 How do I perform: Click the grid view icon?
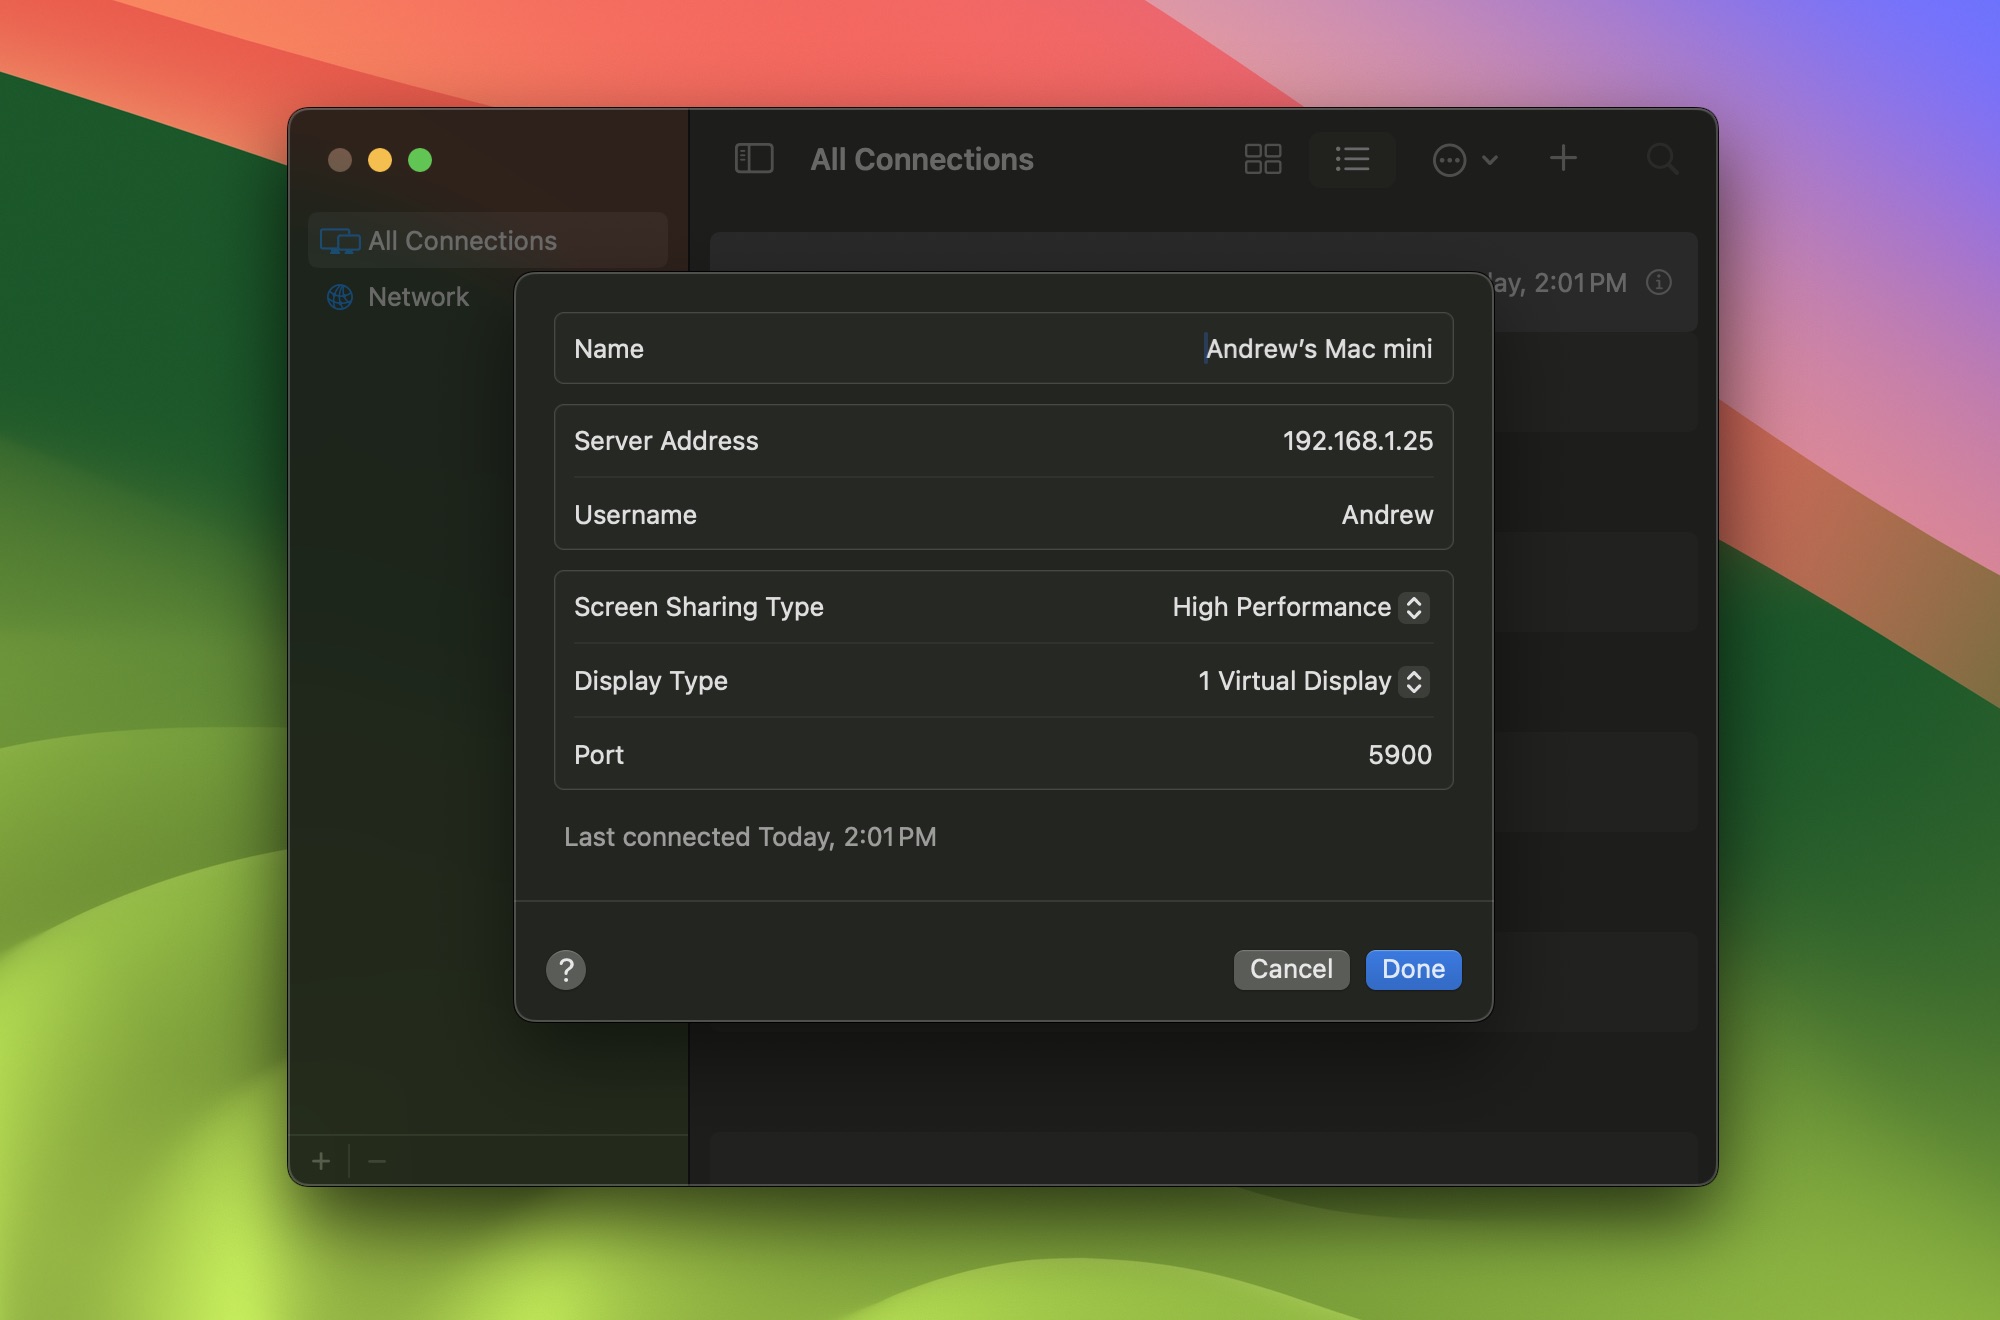point(1262,158)
